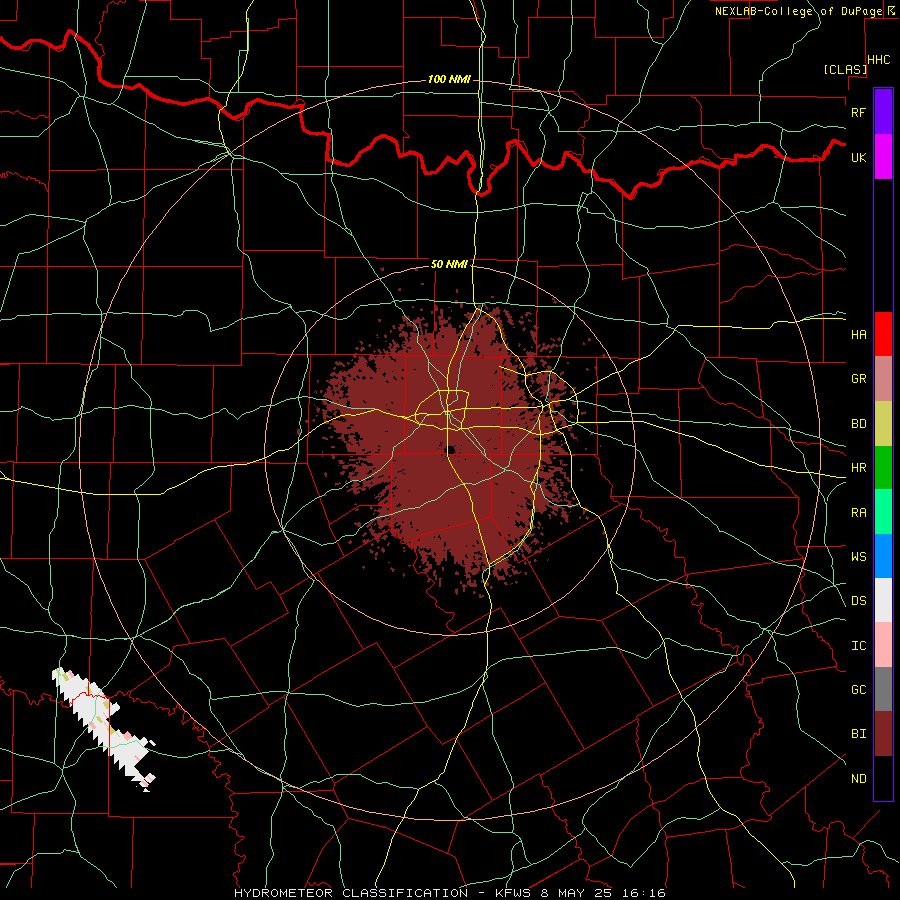Screen dimensions: 900x900
Task: Click the RF purple legend swatch
Action: tap(883, 112)
